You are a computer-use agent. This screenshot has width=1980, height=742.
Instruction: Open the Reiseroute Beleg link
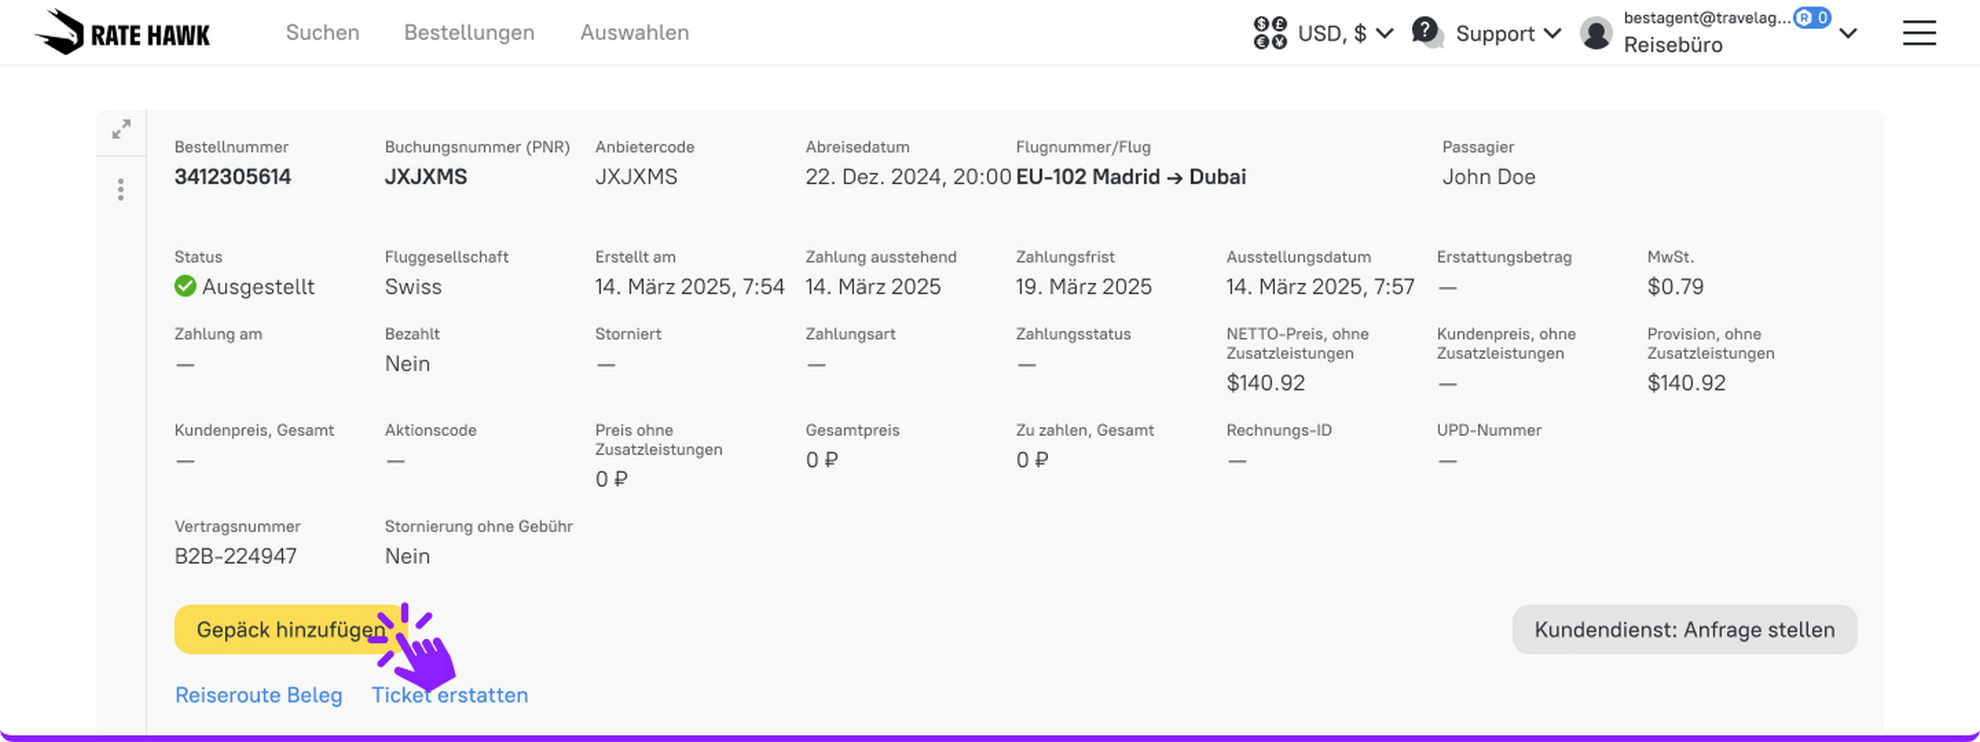258,695
